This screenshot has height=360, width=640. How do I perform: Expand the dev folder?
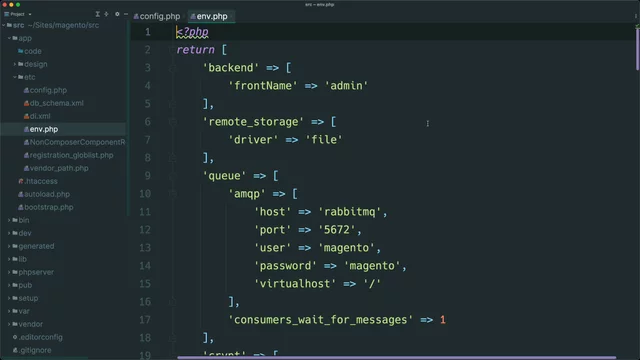[9, 233]
